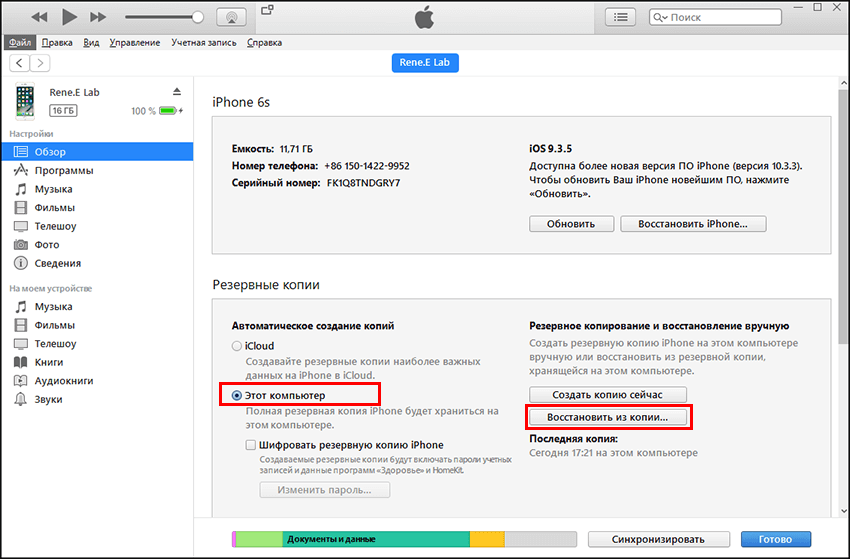Click the Обновить button

(x=571, y=224)
